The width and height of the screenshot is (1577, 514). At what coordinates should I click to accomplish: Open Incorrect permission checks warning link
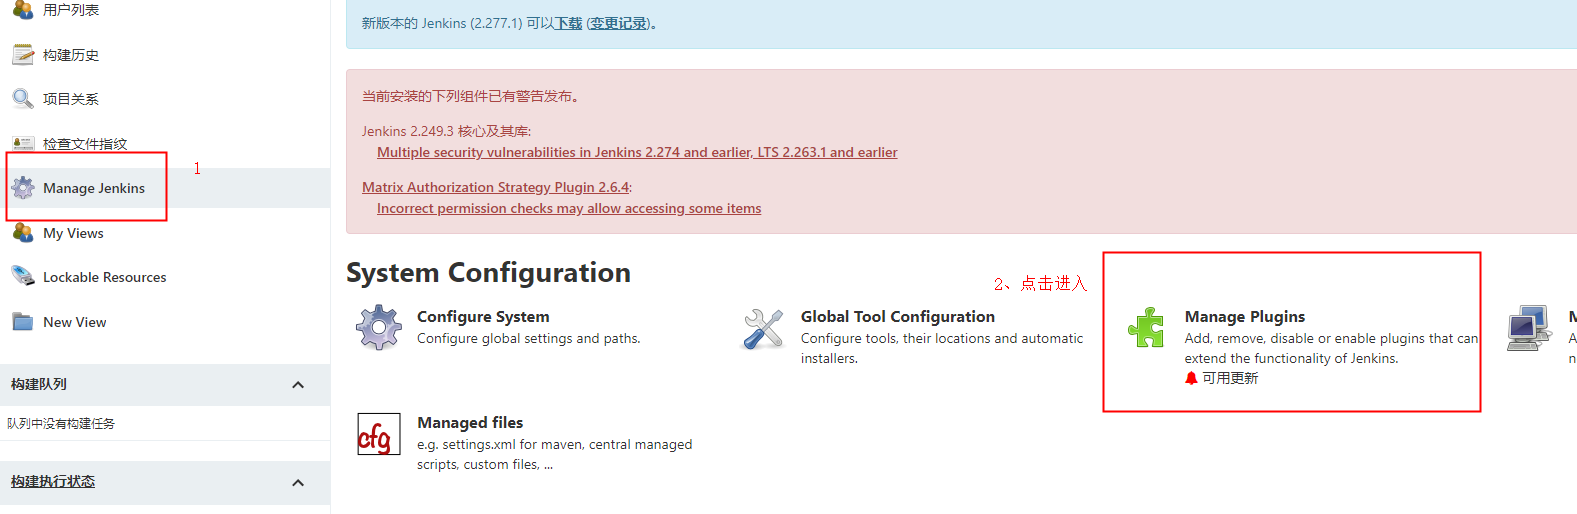point(569,208)
